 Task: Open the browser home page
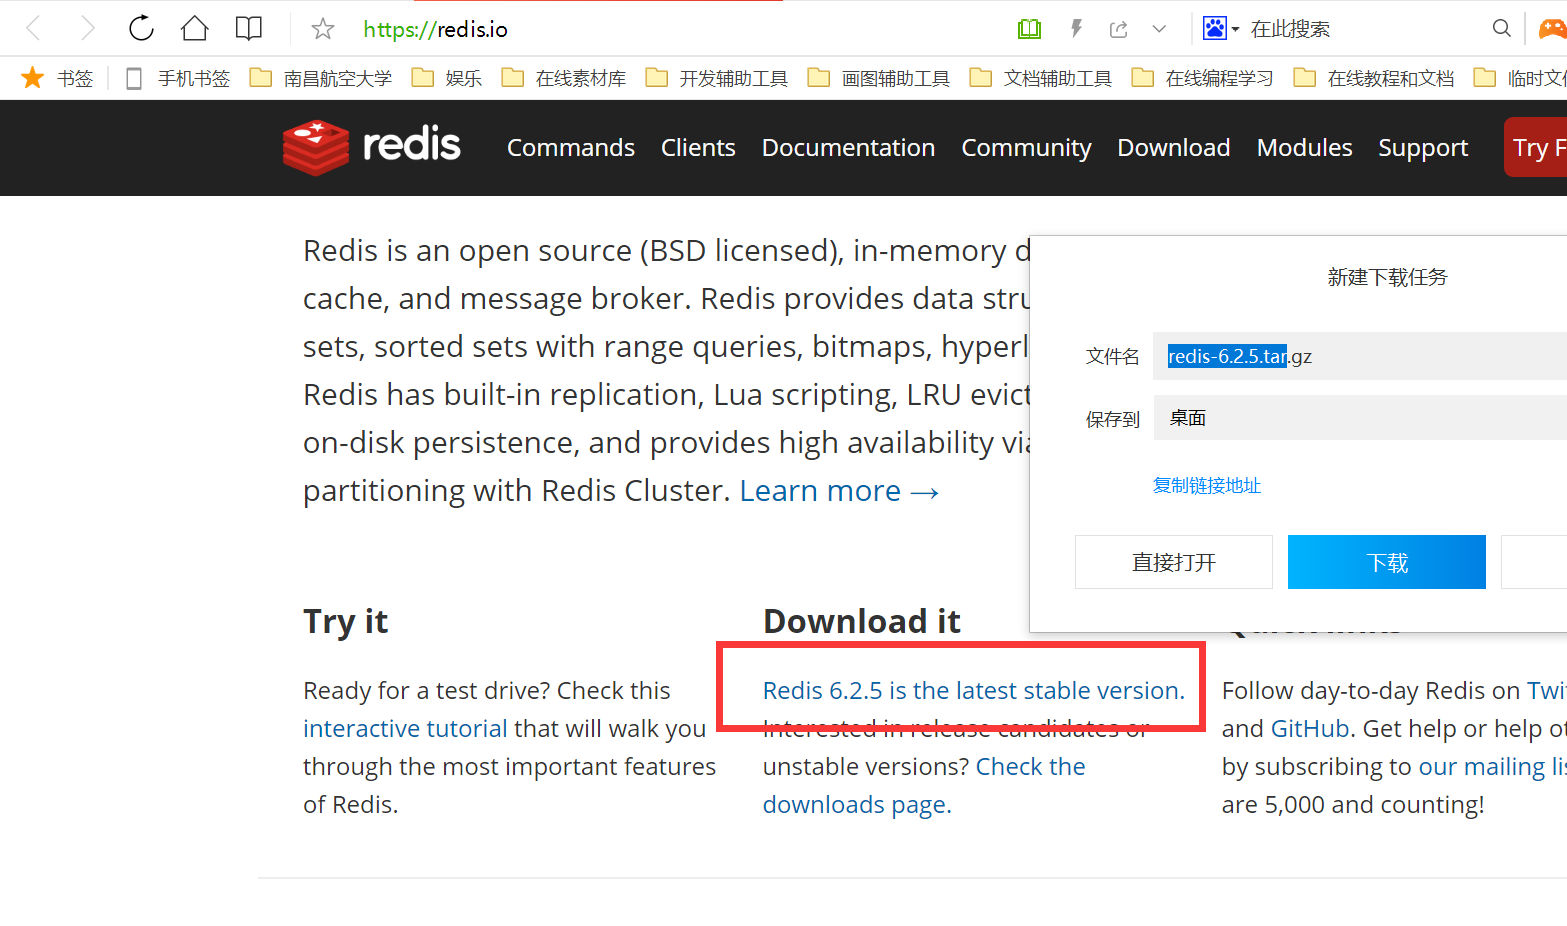tap(195, 28)
